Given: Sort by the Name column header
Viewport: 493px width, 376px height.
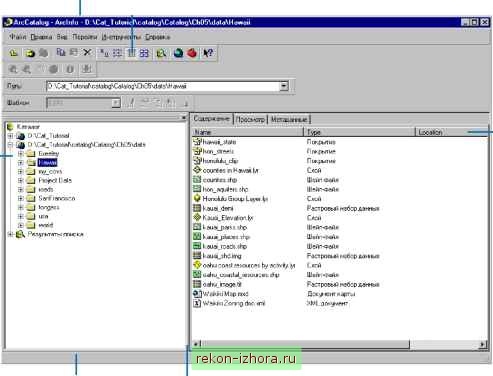Looking at the screenshot, I should [x=248, y=132].
